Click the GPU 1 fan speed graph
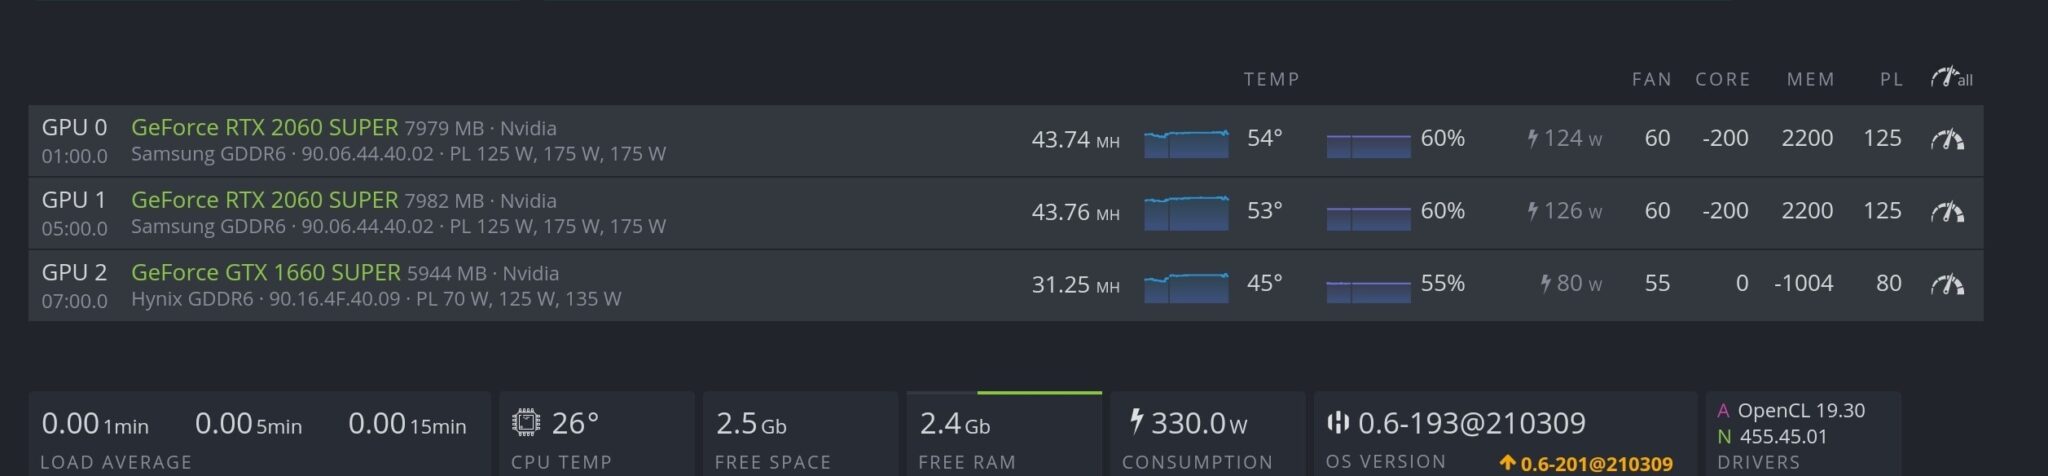The image size is (2048, 476). [1368, 216]
